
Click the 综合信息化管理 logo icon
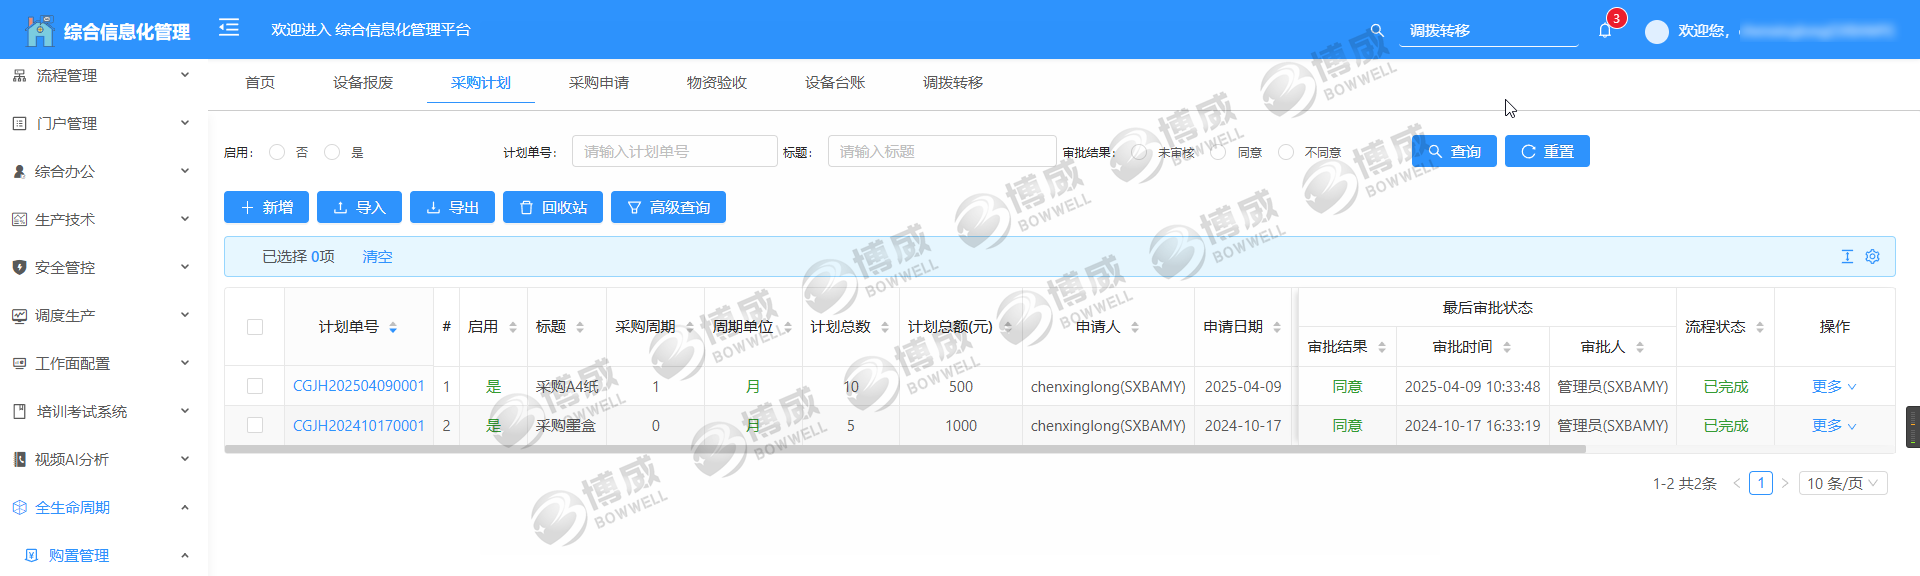[40, 31]
